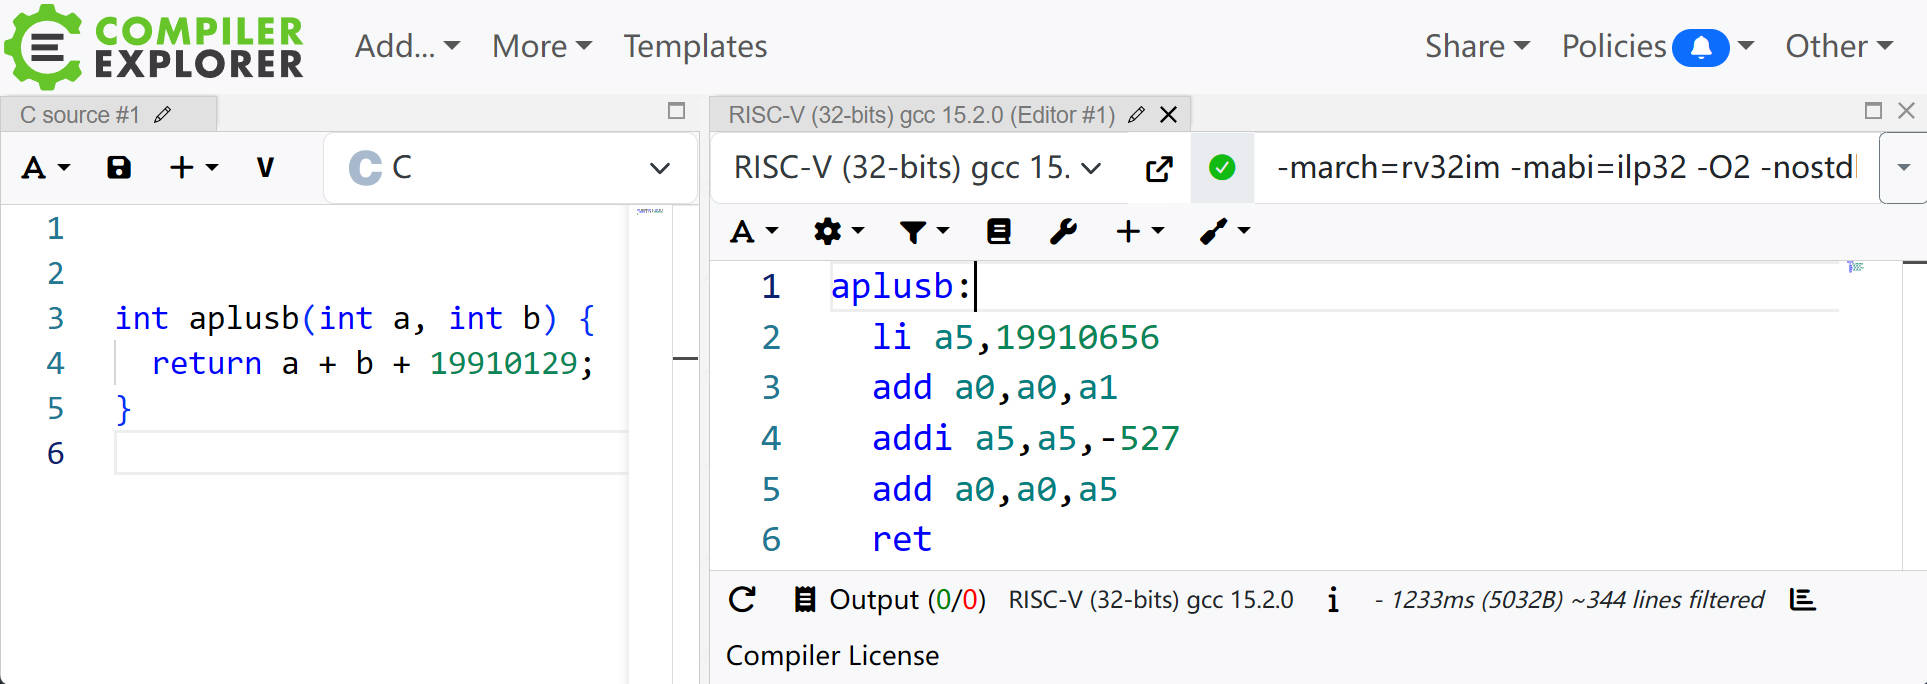Maximize the compiler pane

1873,111
